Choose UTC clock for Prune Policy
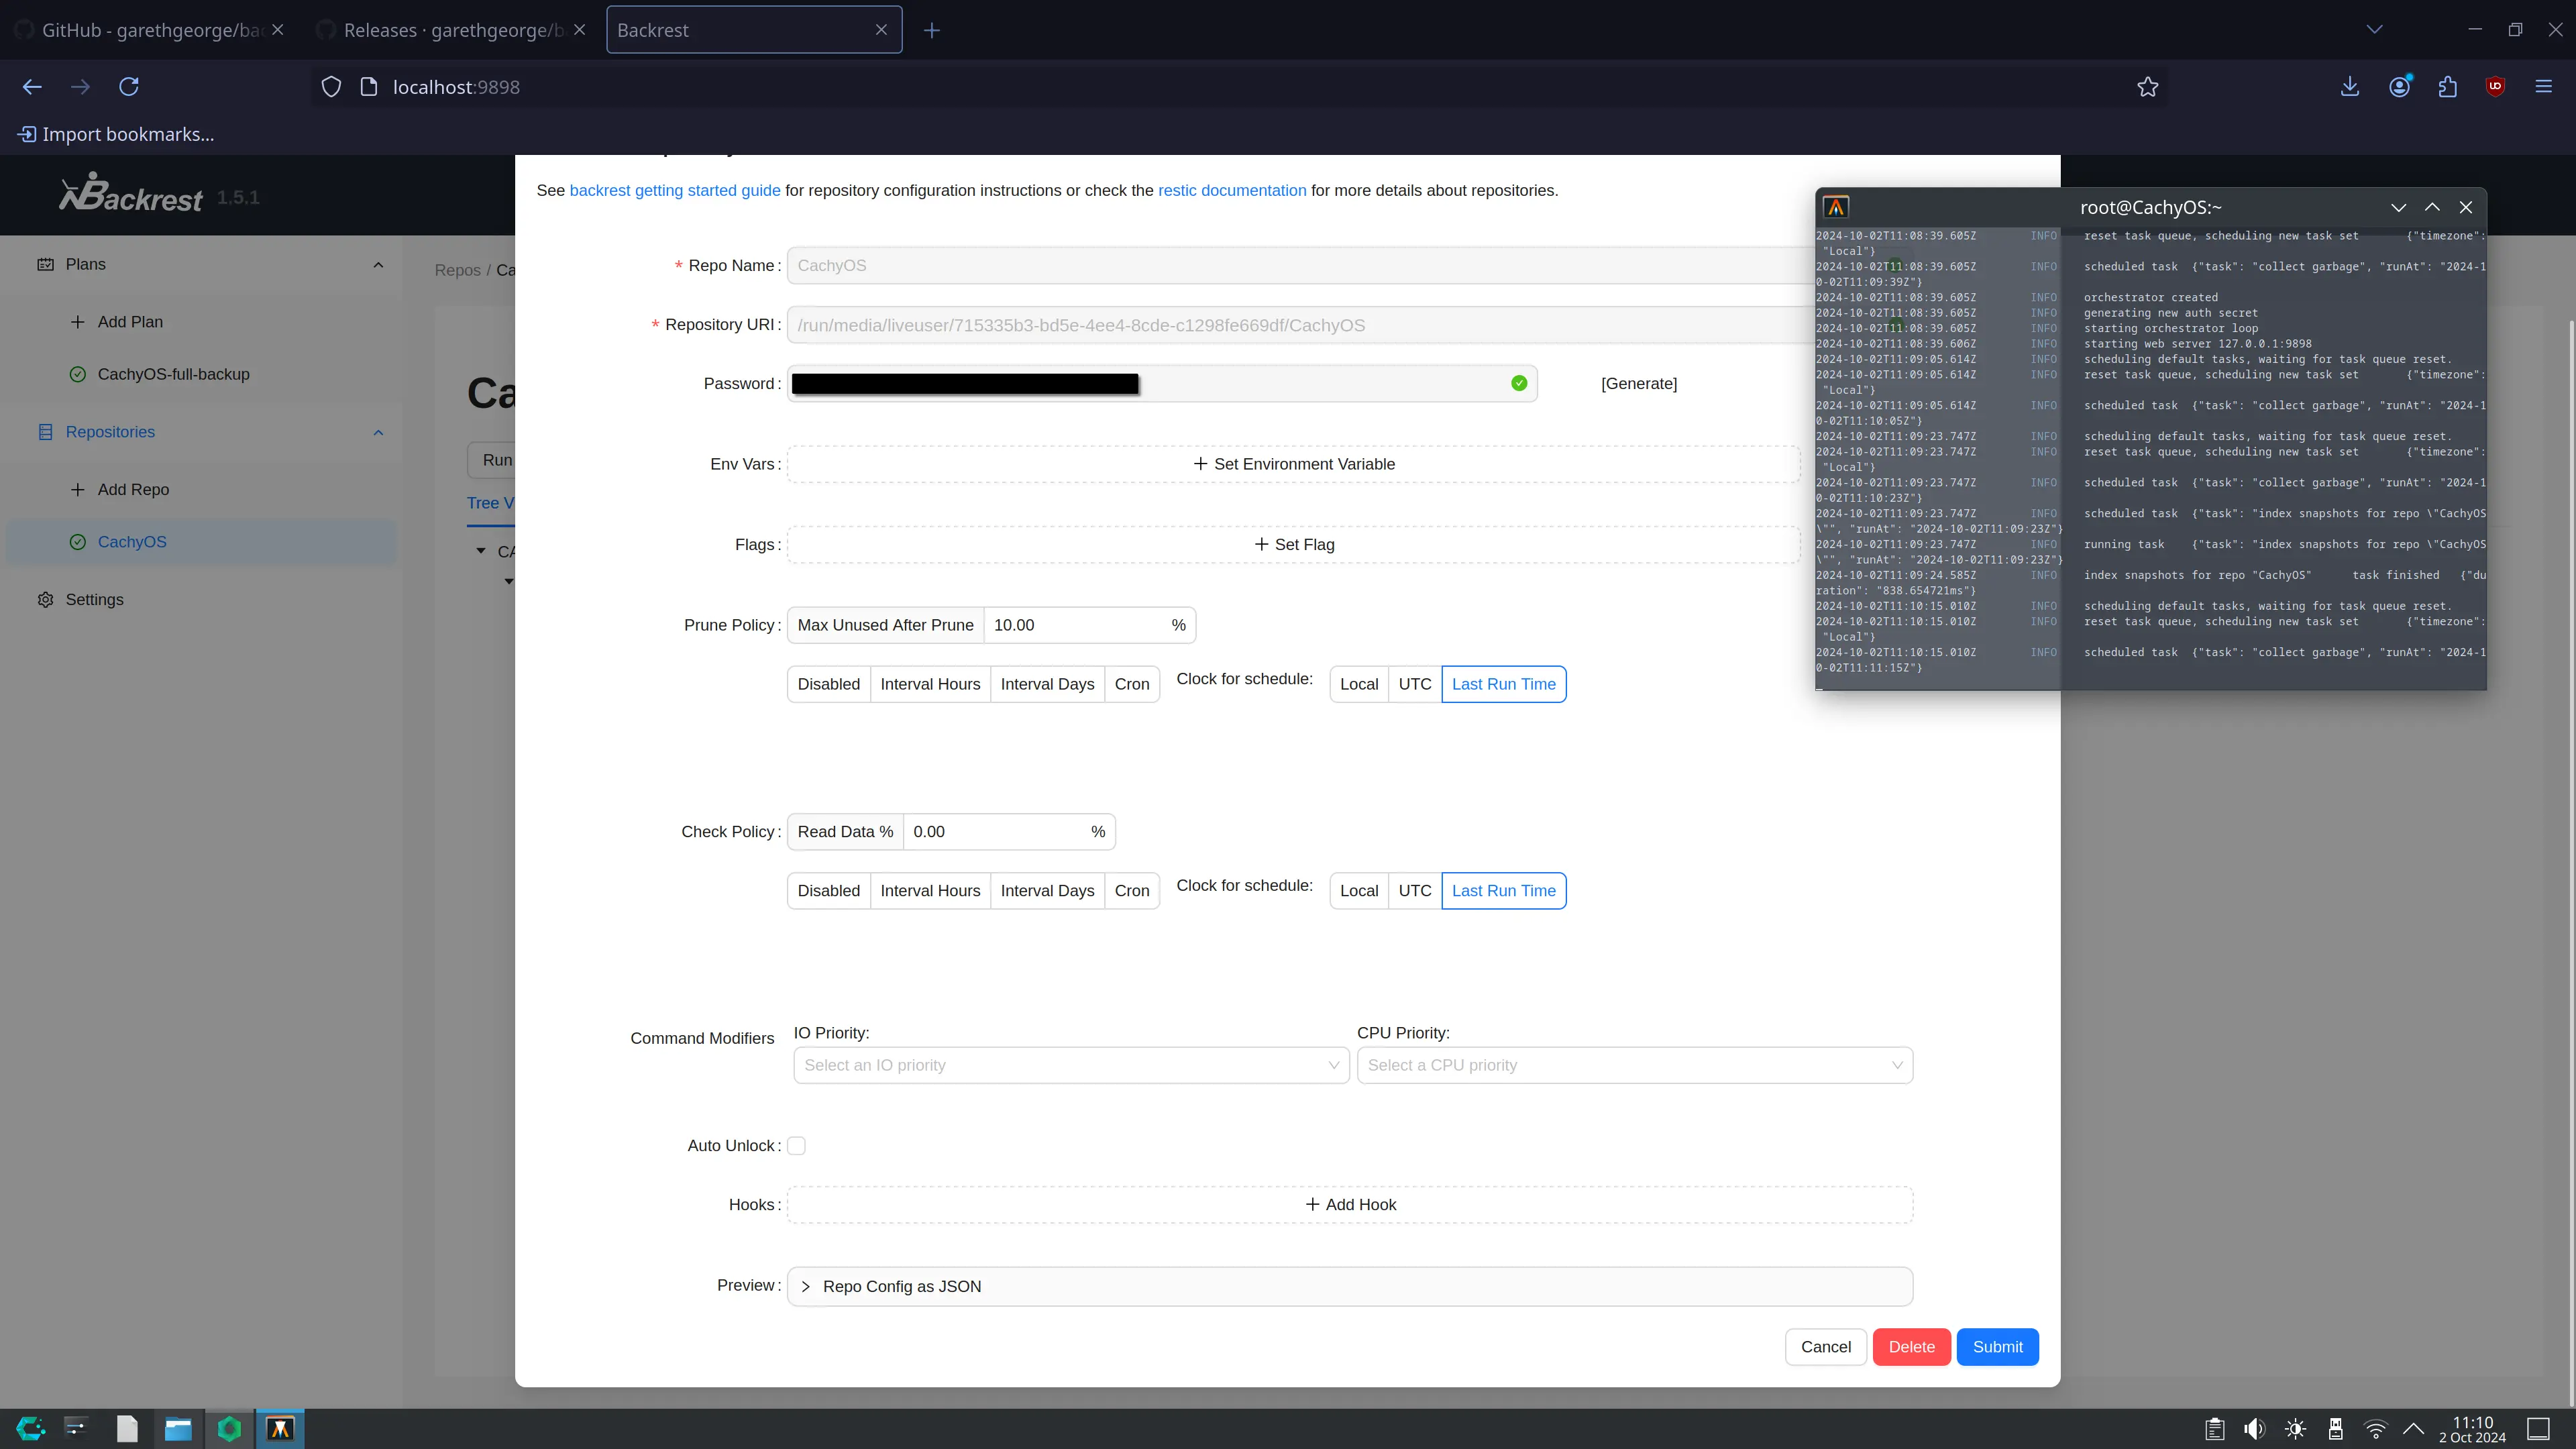Viewport: 2576px width, 1449px height. pyautogui.click(x=1415, y=684)
